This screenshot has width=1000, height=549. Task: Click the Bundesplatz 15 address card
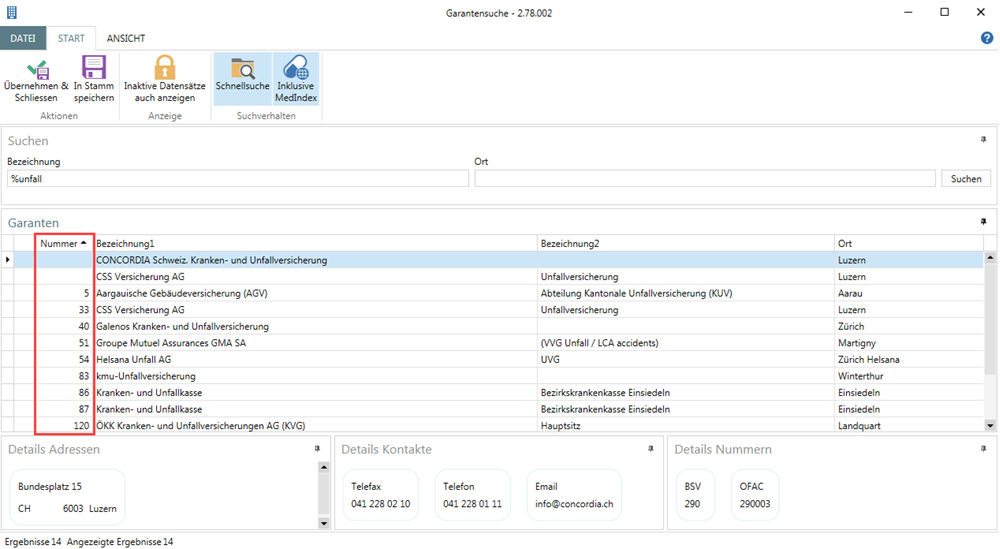pos(68,497)
